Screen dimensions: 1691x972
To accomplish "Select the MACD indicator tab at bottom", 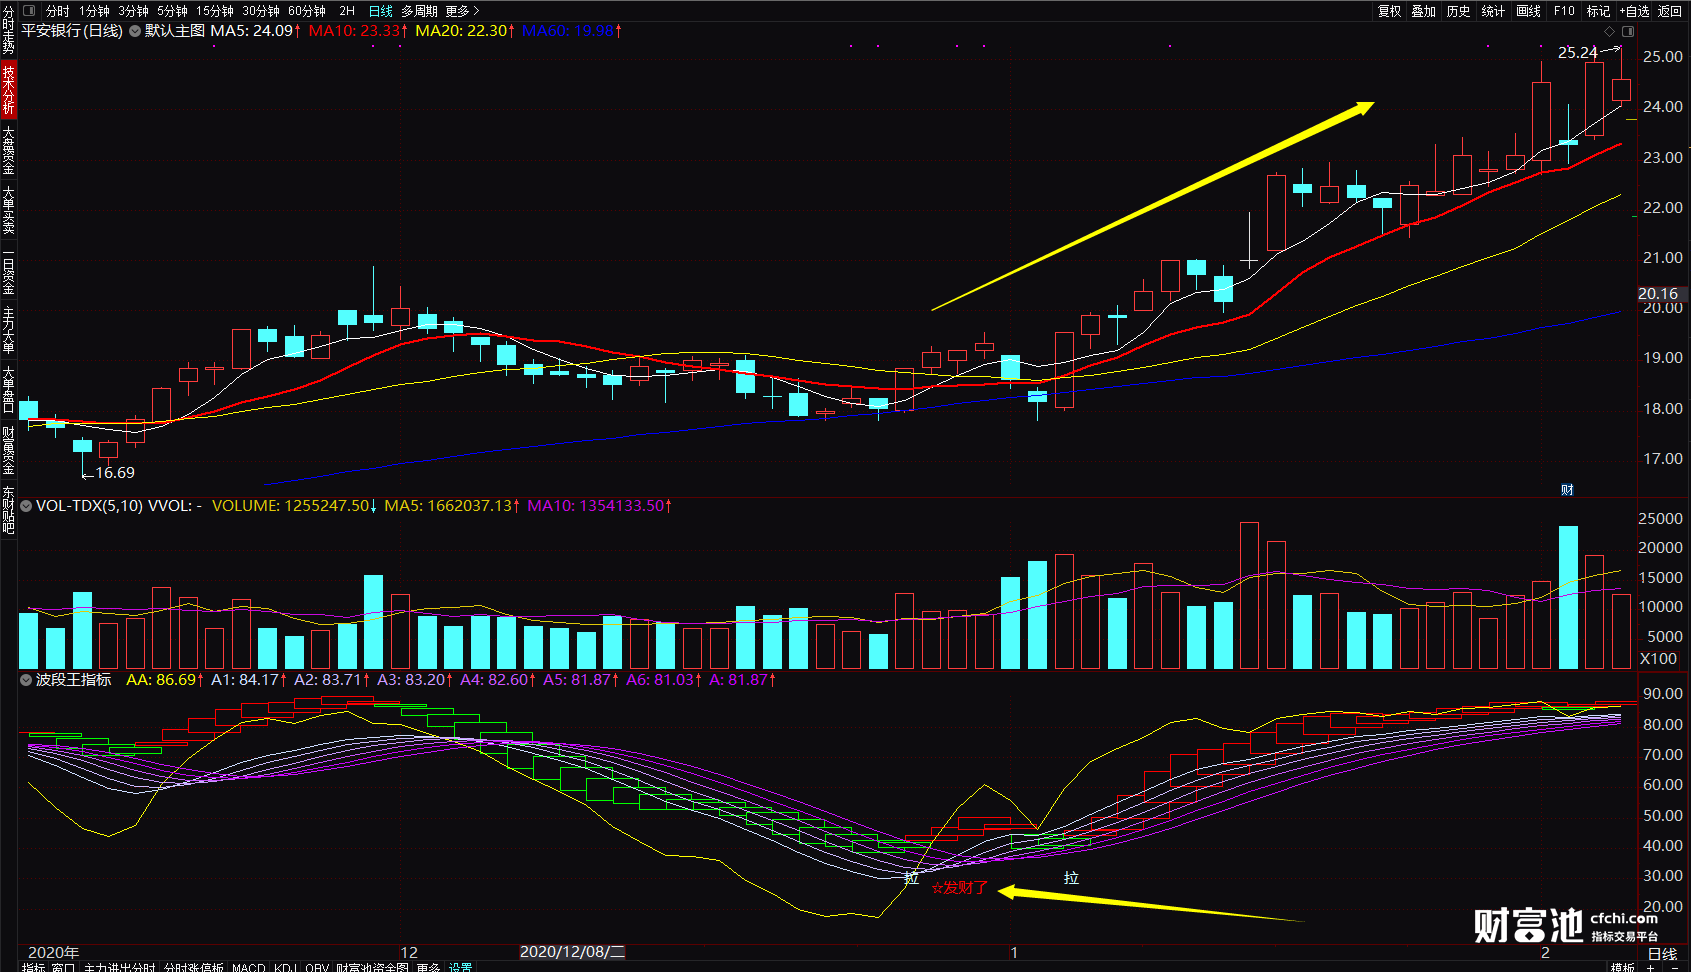I will pyautogui.click(x=249, y=967).
